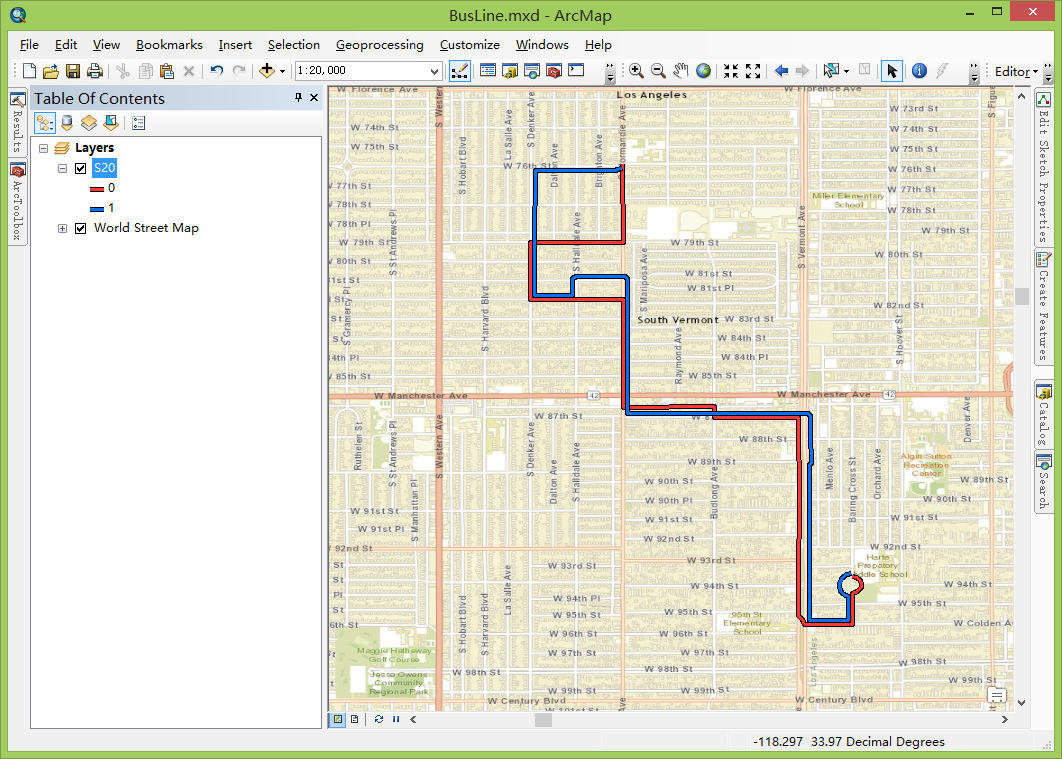Collapse the S20 layer legend
Screen dimensions: 1062x759
pos(62,168)
